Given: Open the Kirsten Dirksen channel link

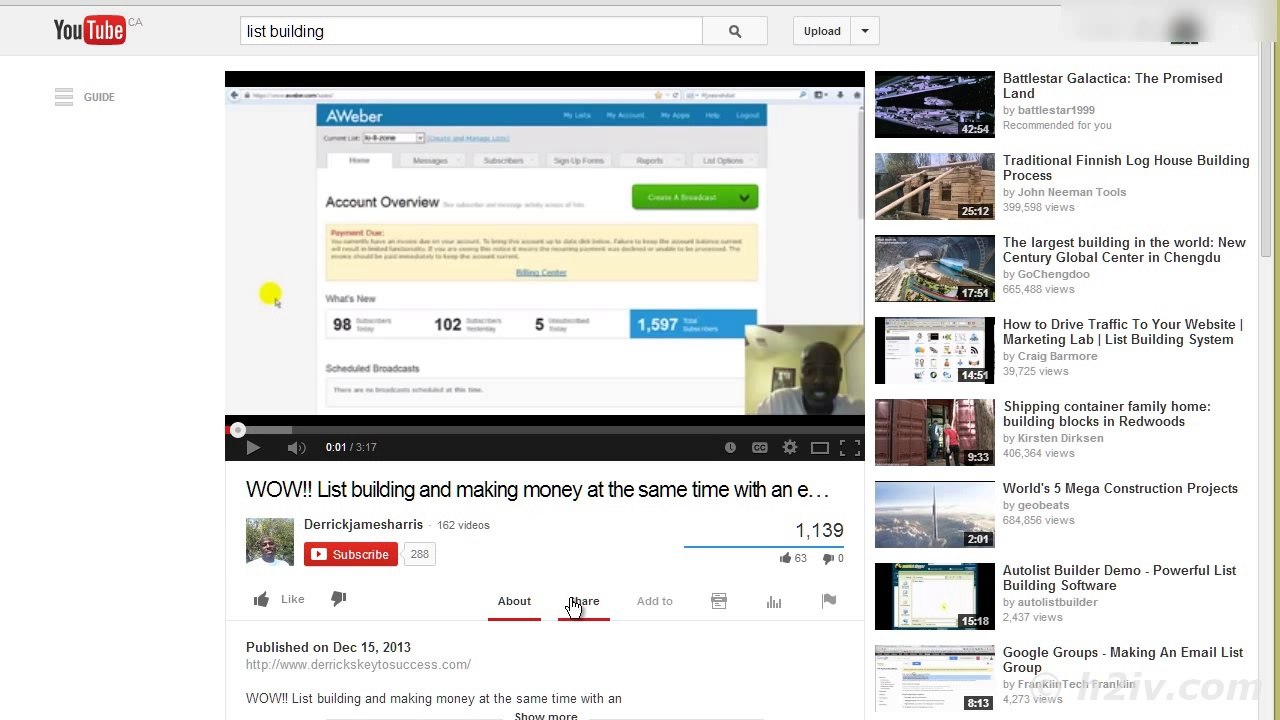Looking at the screenshot, I should [x=1061, y=438].
